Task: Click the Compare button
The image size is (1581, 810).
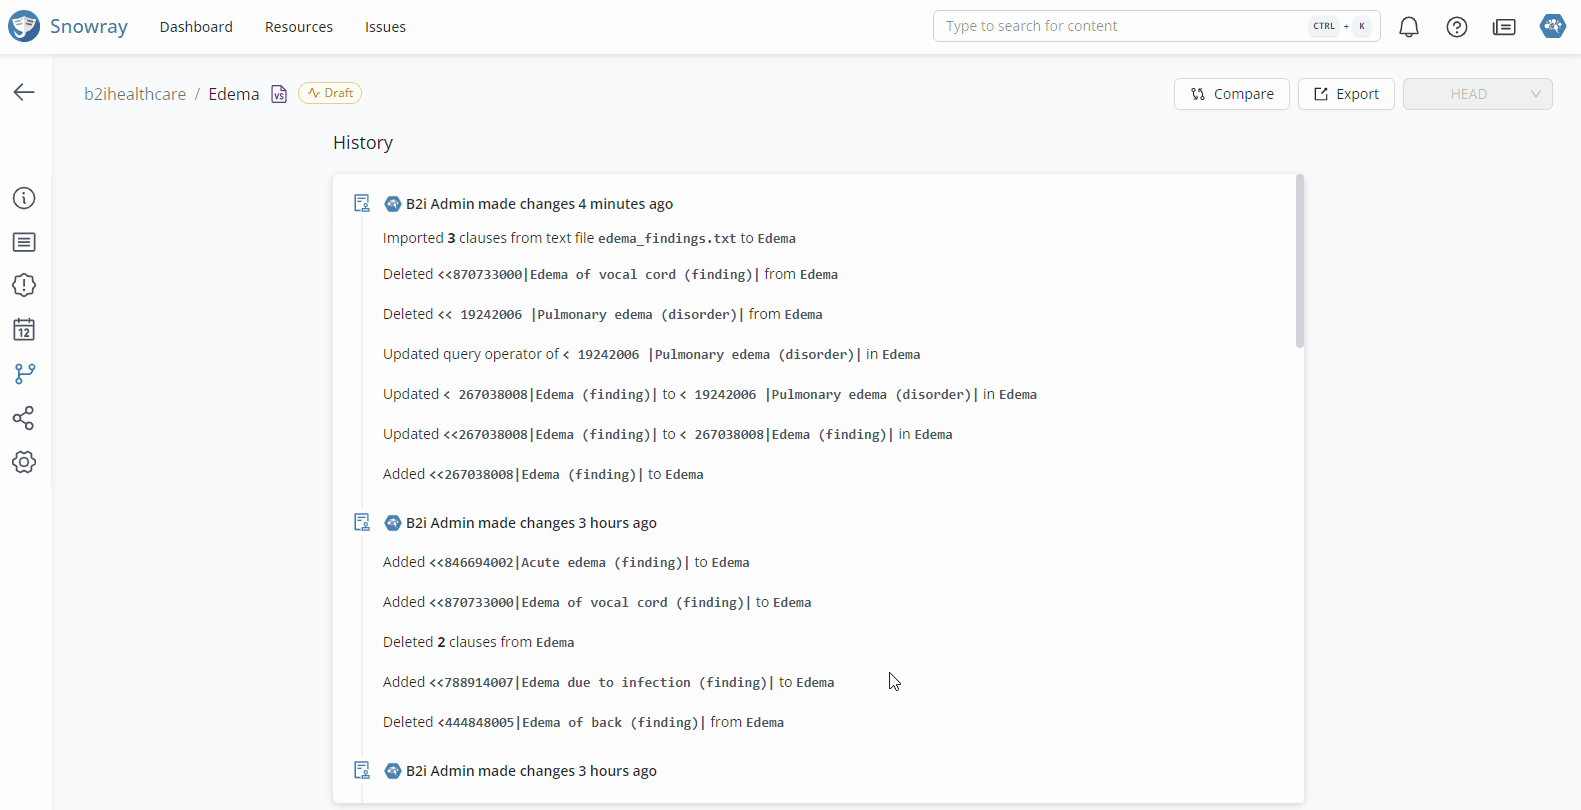Action: [1232, 94]
